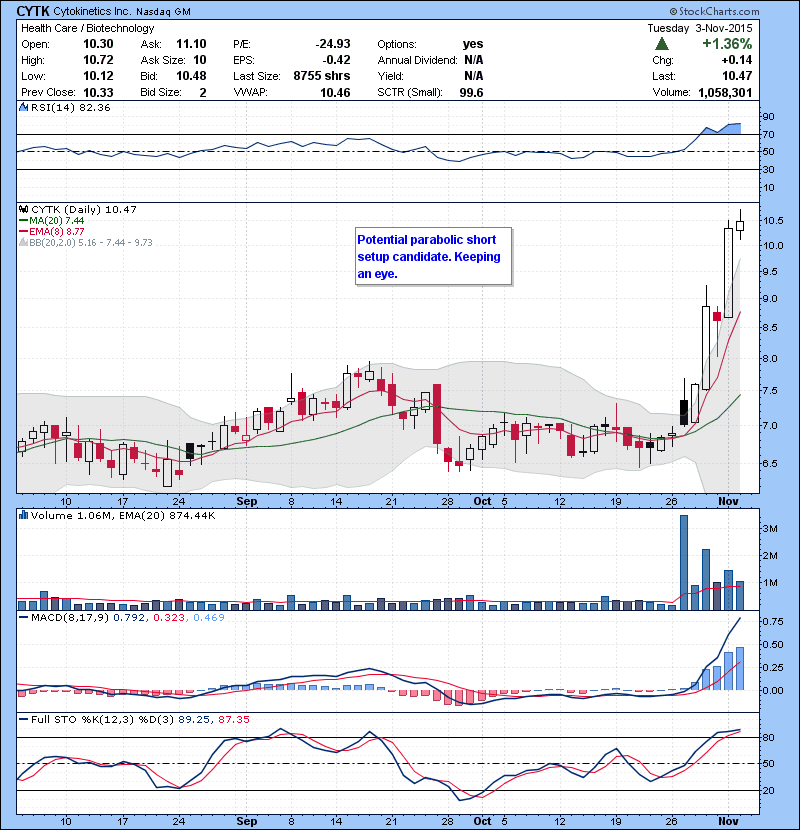Click the Health Care / Biotechnology sector text

tap(88, 28)
